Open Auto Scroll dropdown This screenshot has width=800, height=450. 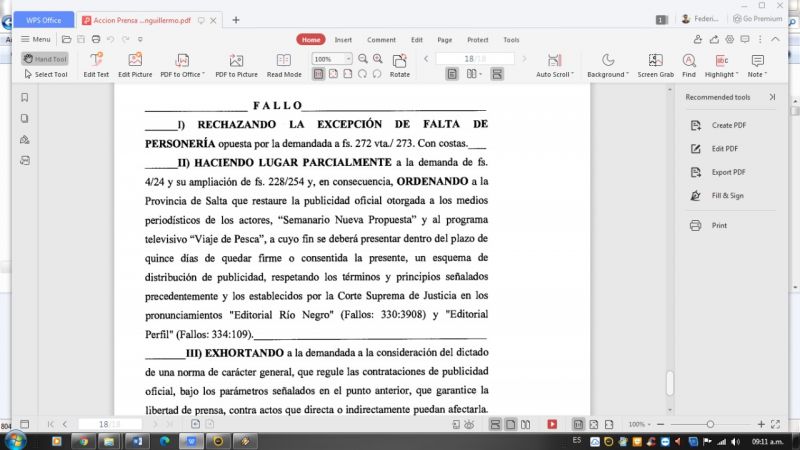click(555, 65)
